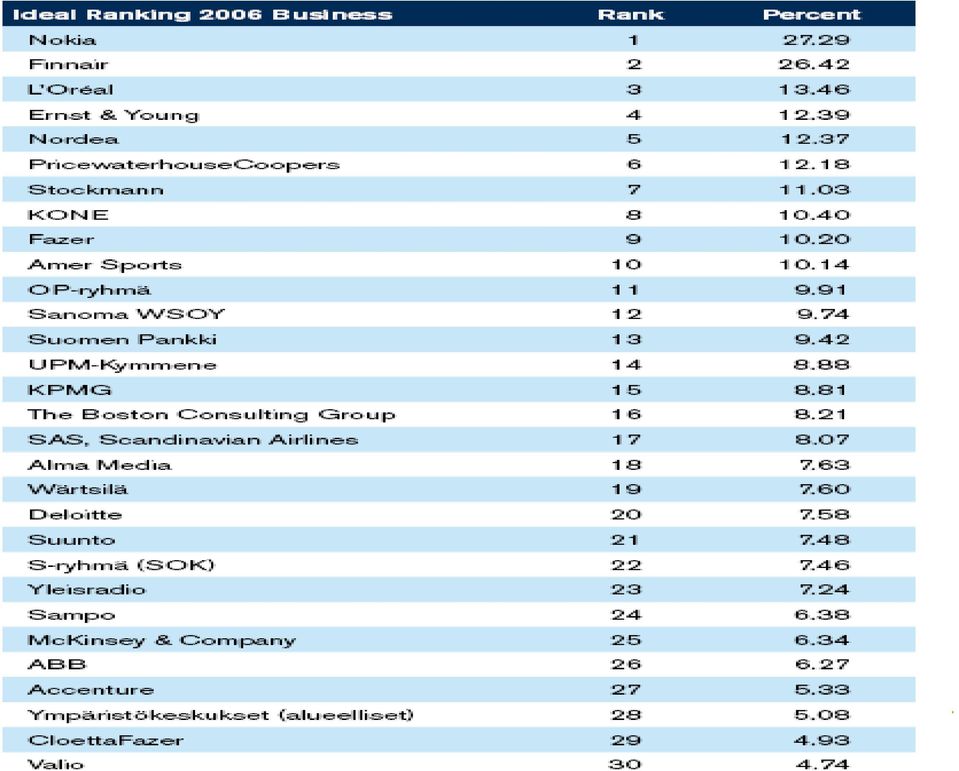The width and height of the screenshot is (959, 771).
Task: Click the 11.03 percent cell
Action: tap(815, 190)
